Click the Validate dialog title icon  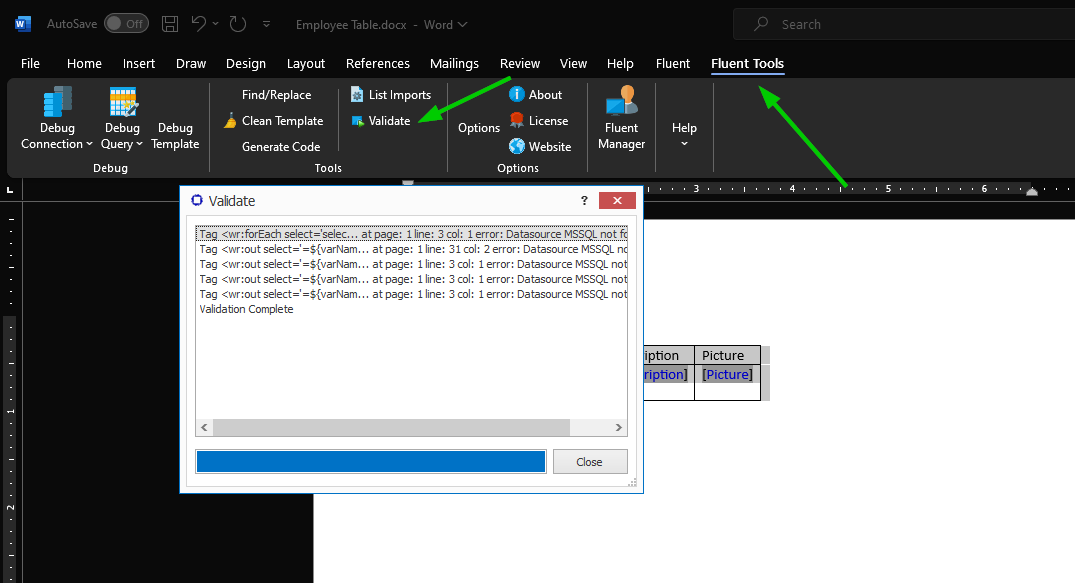(197, 200)
